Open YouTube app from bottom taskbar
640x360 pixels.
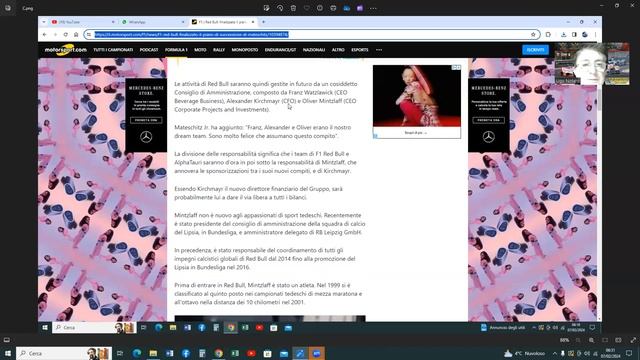(x=251, y=353)
